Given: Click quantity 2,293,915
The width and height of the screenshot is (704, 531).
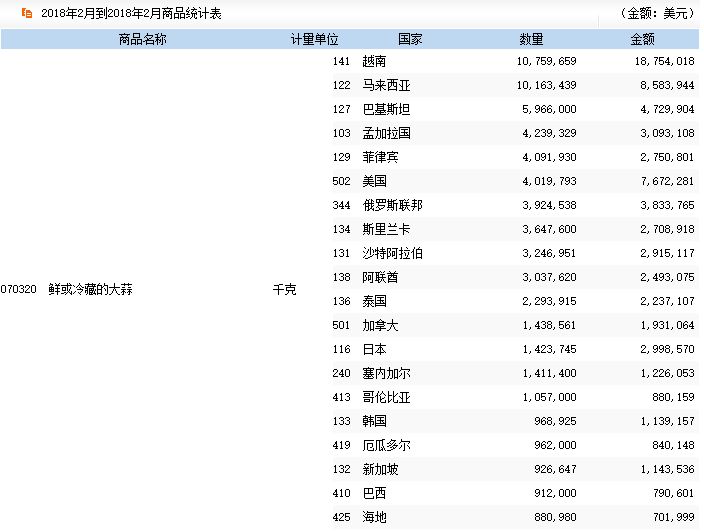Looking at the screenshot, I should (x=550, y=301).
